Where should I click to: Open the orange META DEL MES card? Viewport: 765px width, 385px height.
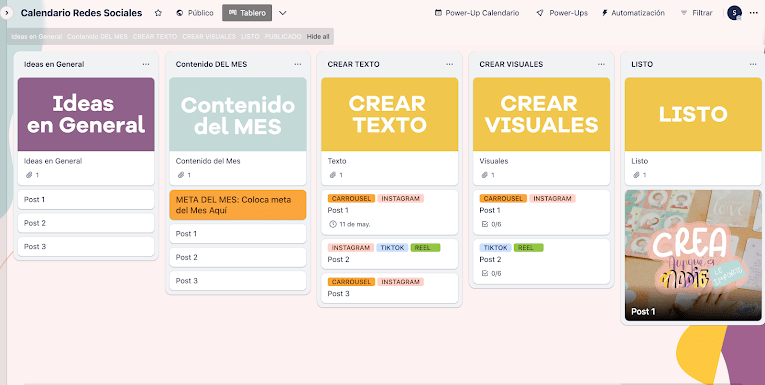pyautogui.click(x=238, y=205)
